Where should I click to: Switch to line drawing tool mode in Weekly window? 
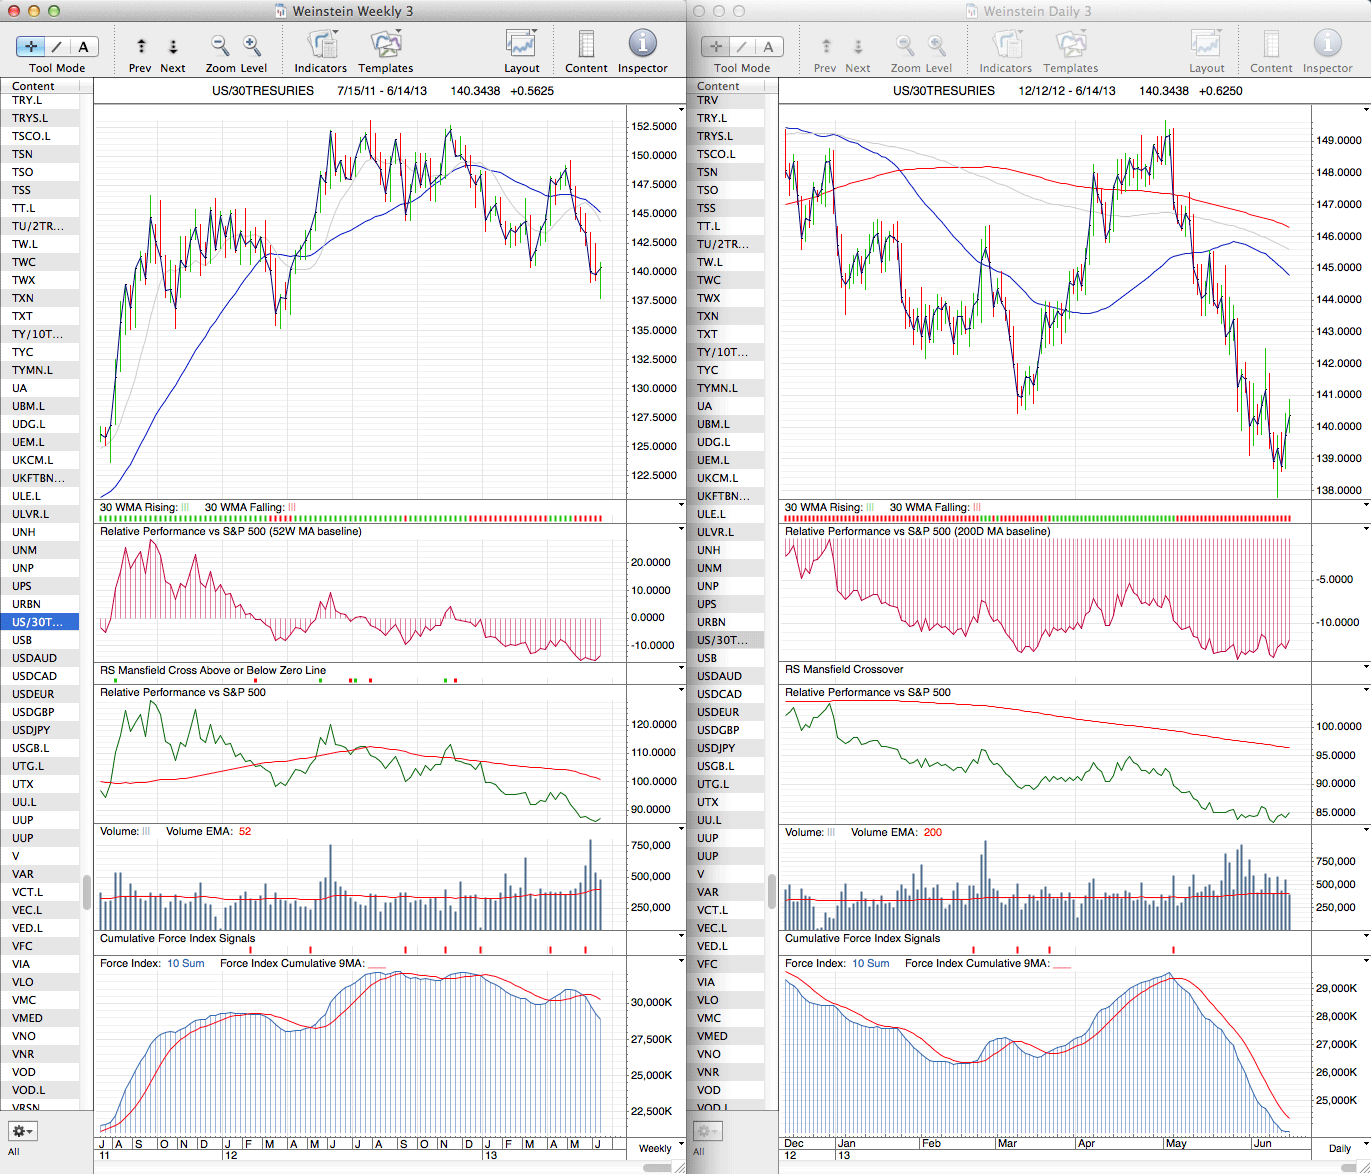(57, 46)
